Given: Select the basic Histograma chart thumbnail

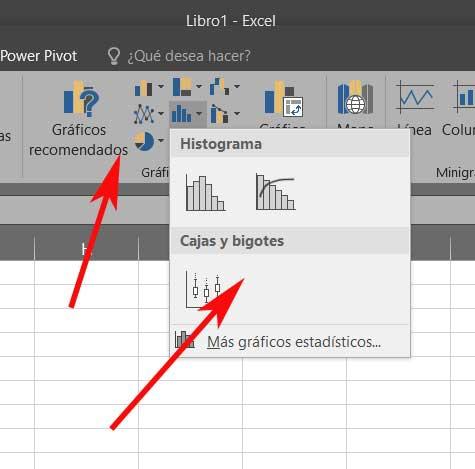Looking at the screenshot, I should click(205, 193).
